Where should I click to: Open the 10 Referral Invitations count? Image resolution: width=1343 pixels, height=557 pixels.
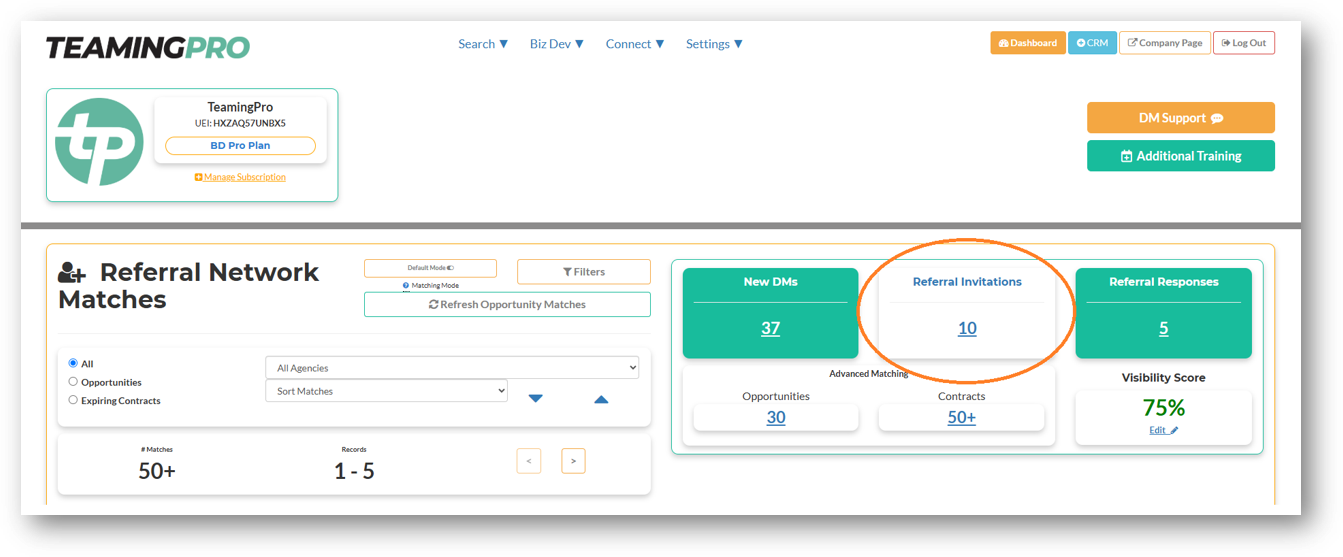(967, 328)
